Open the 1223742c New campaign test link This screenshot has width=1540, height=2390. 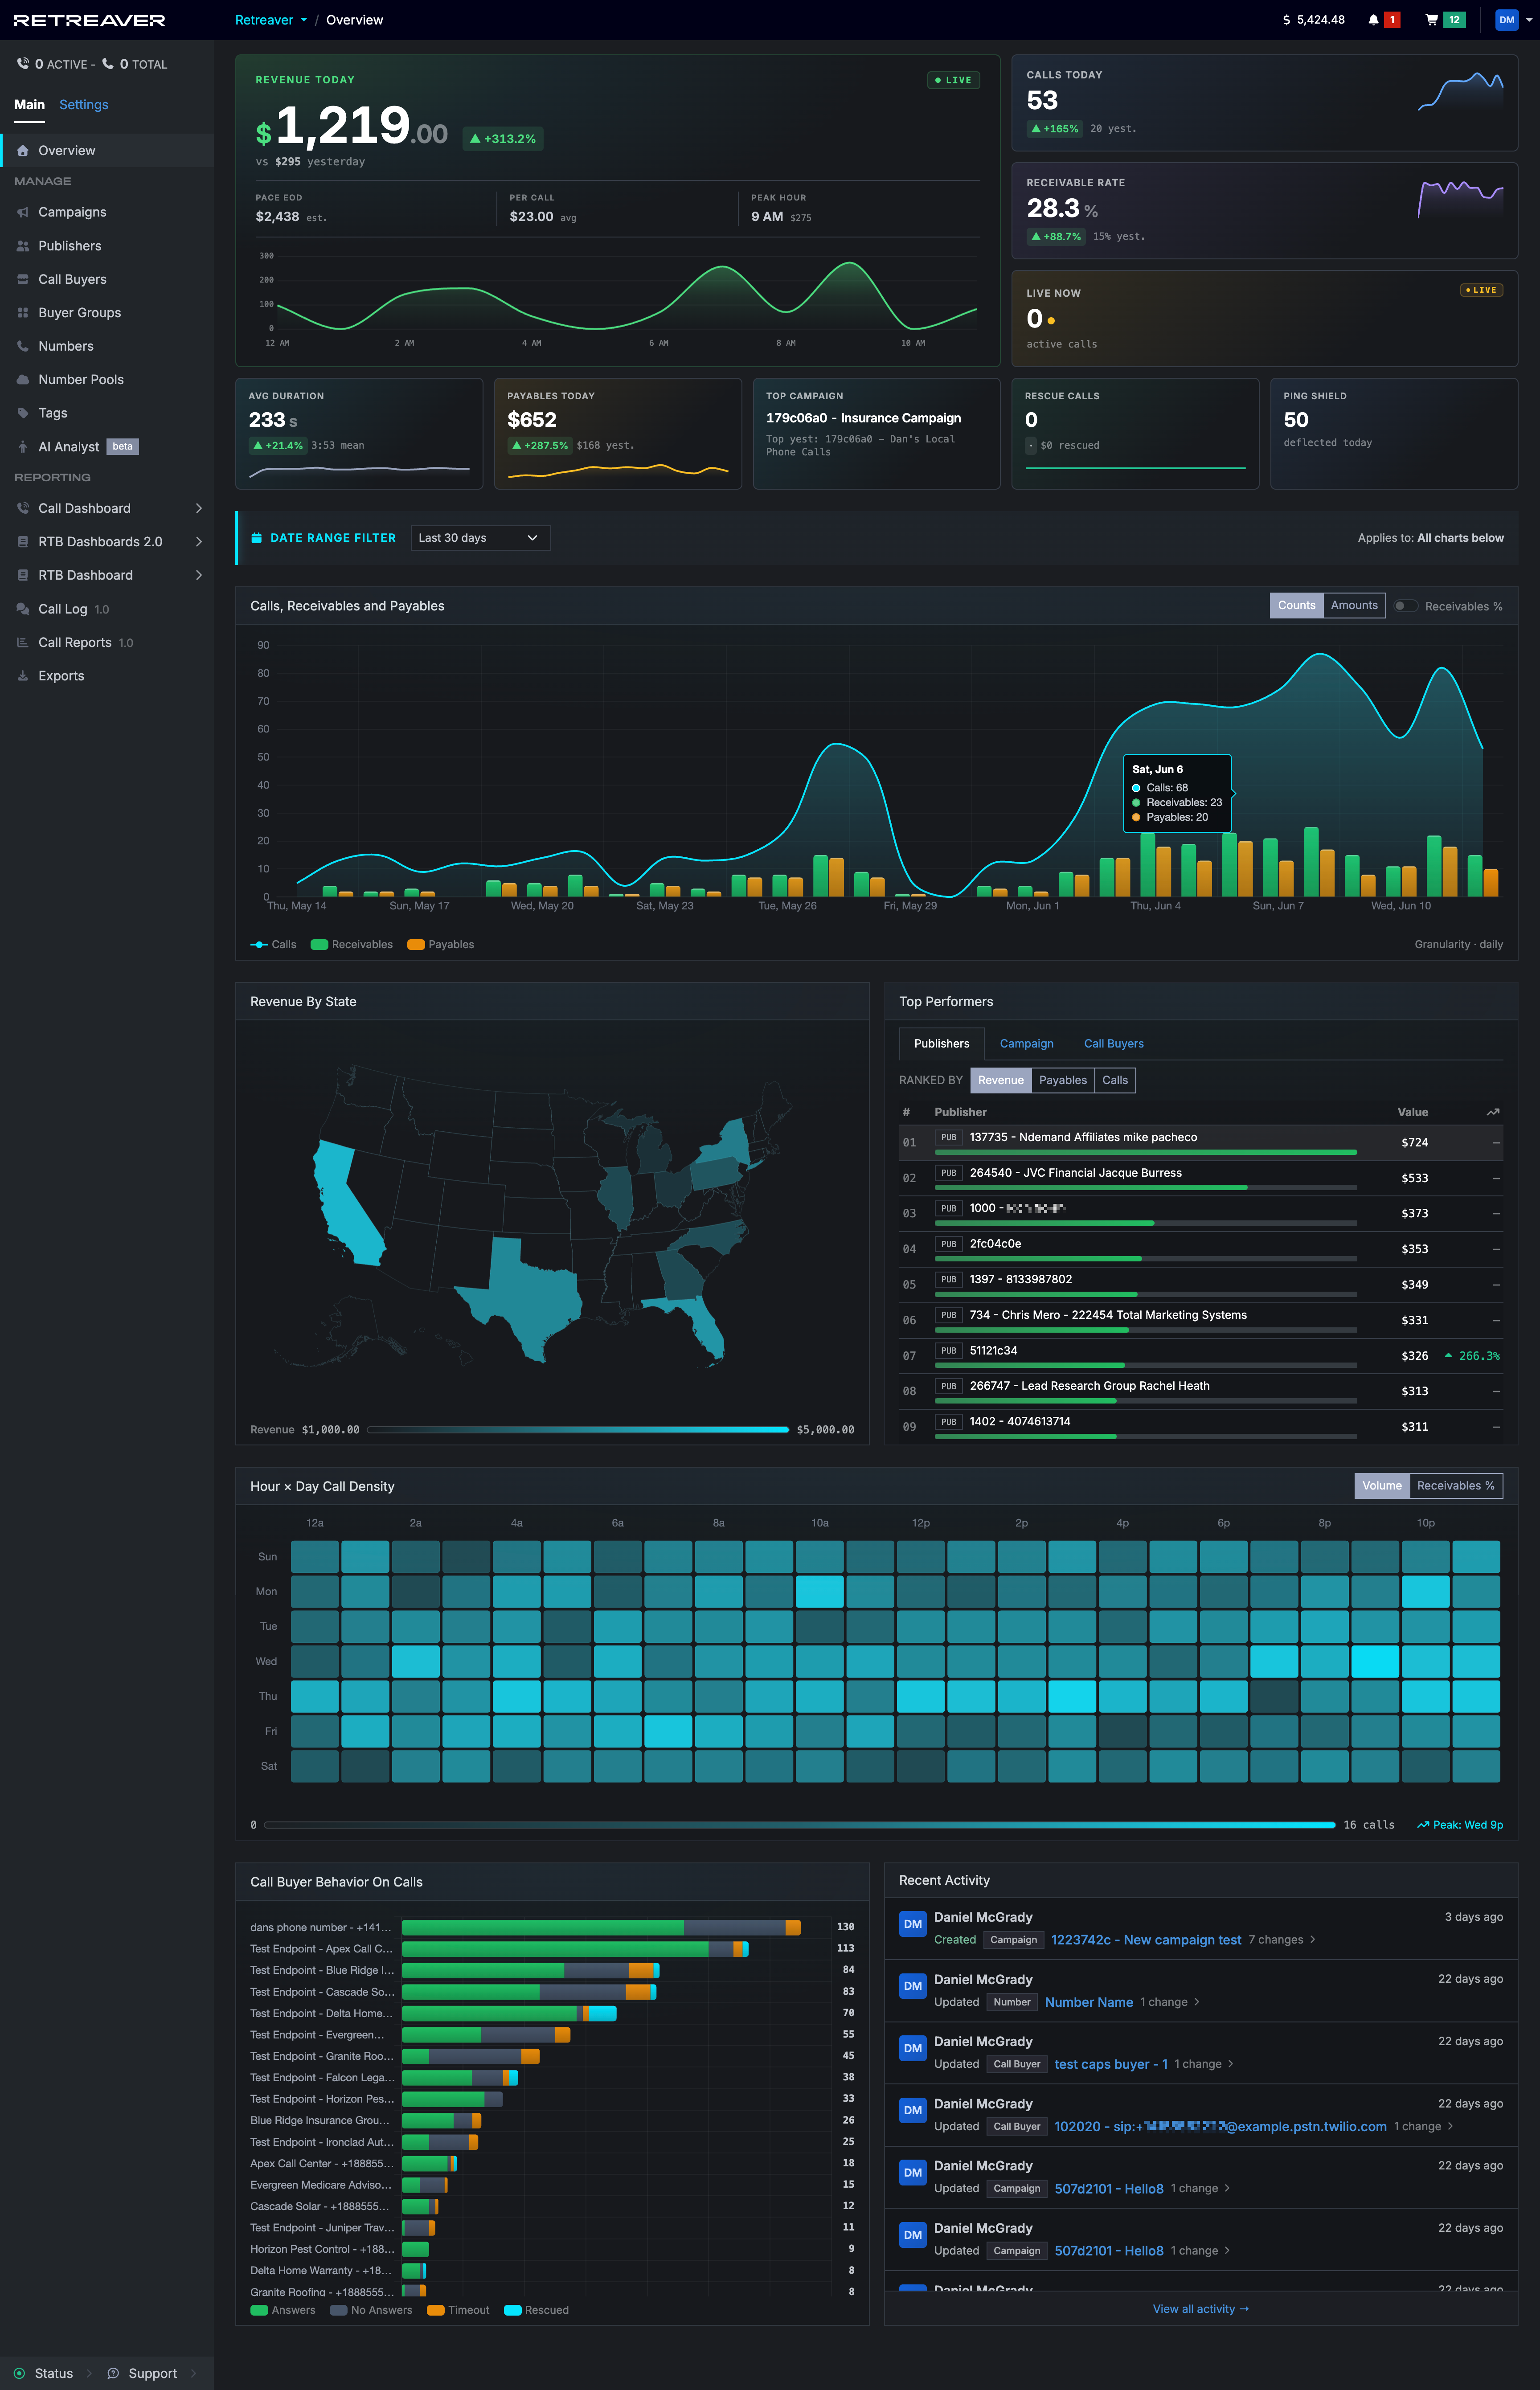(1146, 1940)
